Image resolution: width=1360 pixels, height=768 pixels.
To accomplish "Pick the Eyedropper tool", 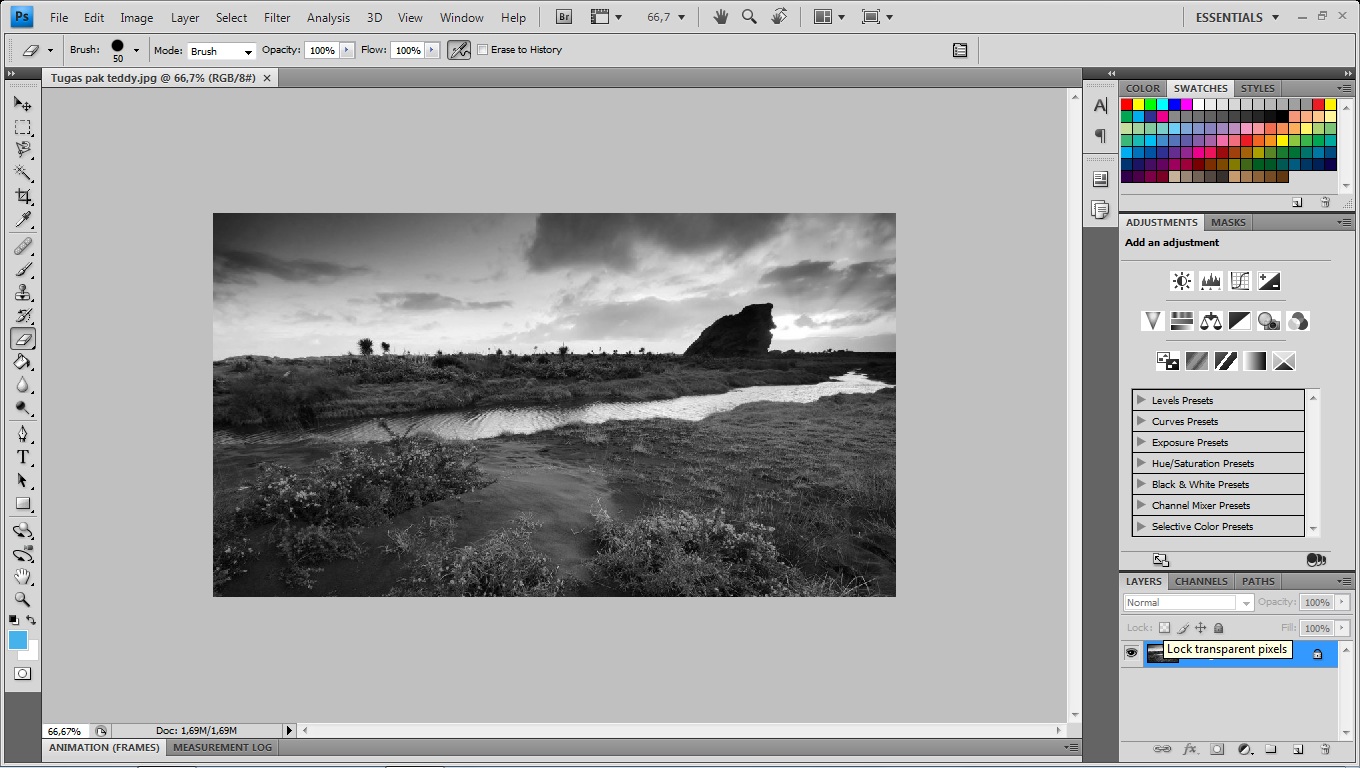I will pos(23,220).
